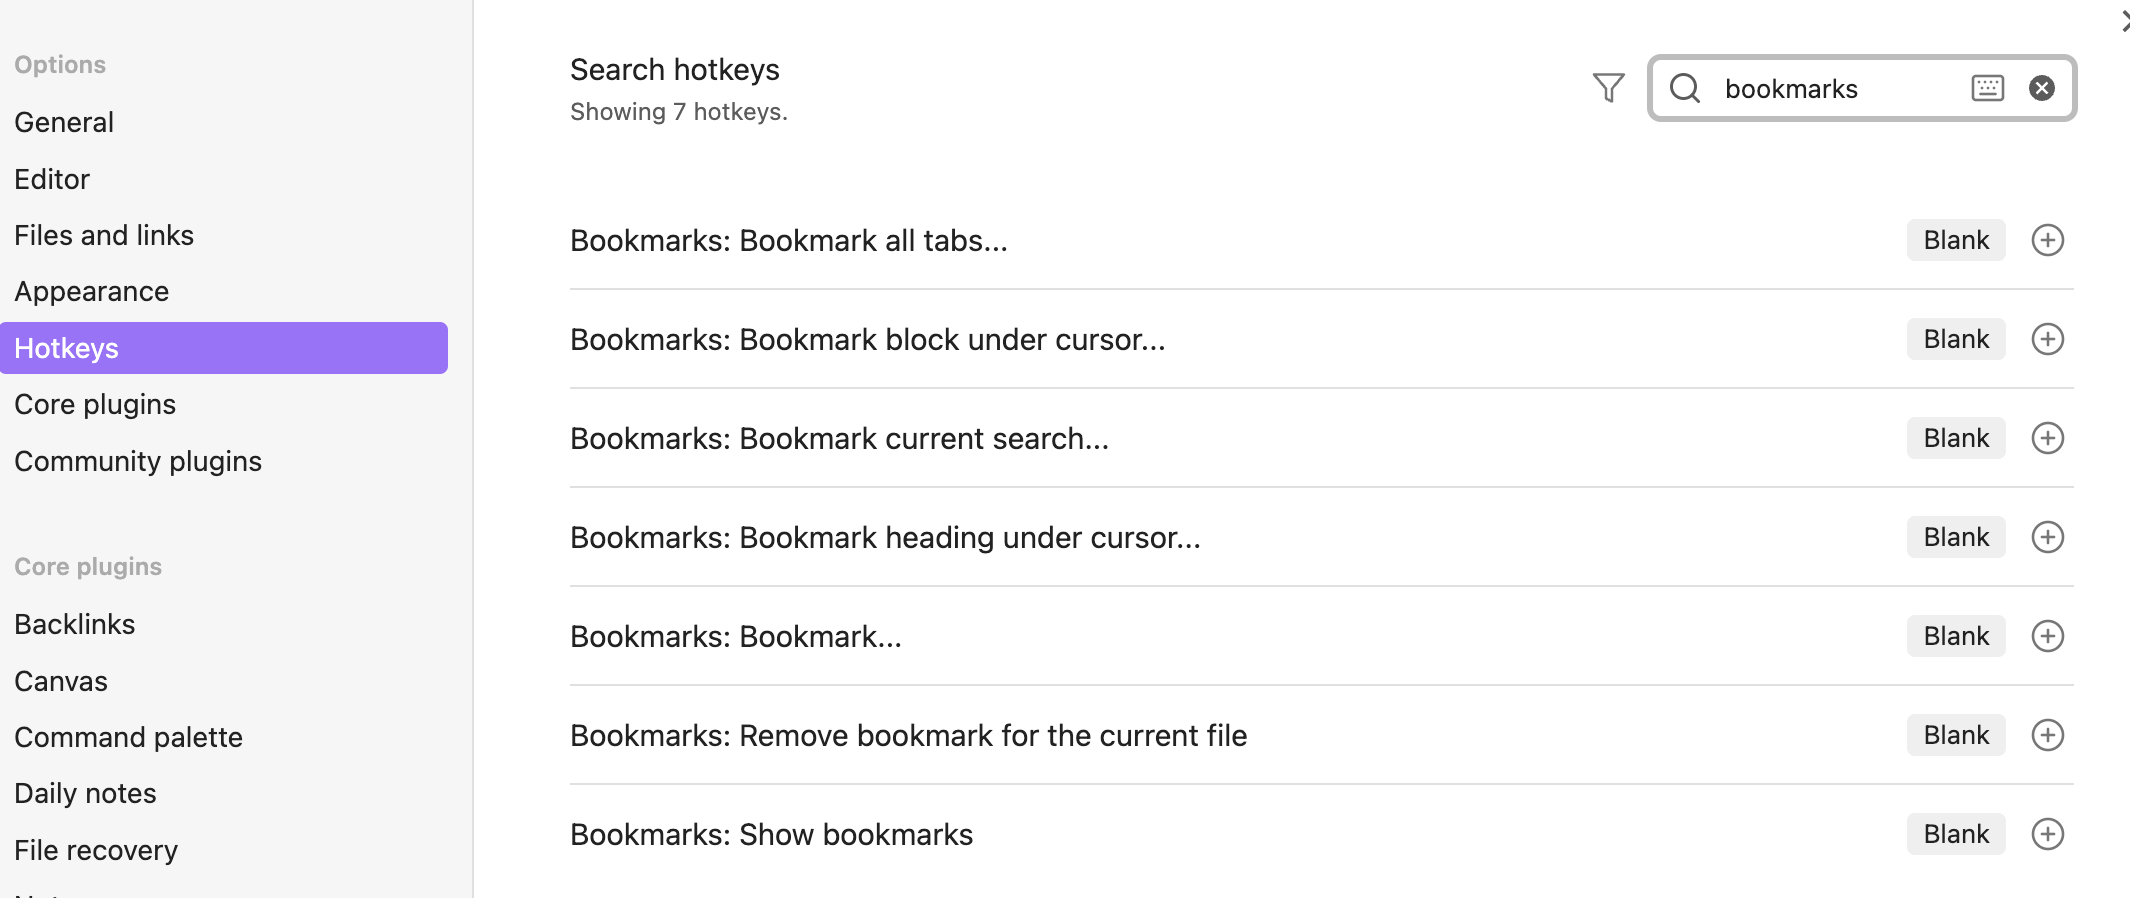Open Command palette plugin settings

tap(128, 737)
